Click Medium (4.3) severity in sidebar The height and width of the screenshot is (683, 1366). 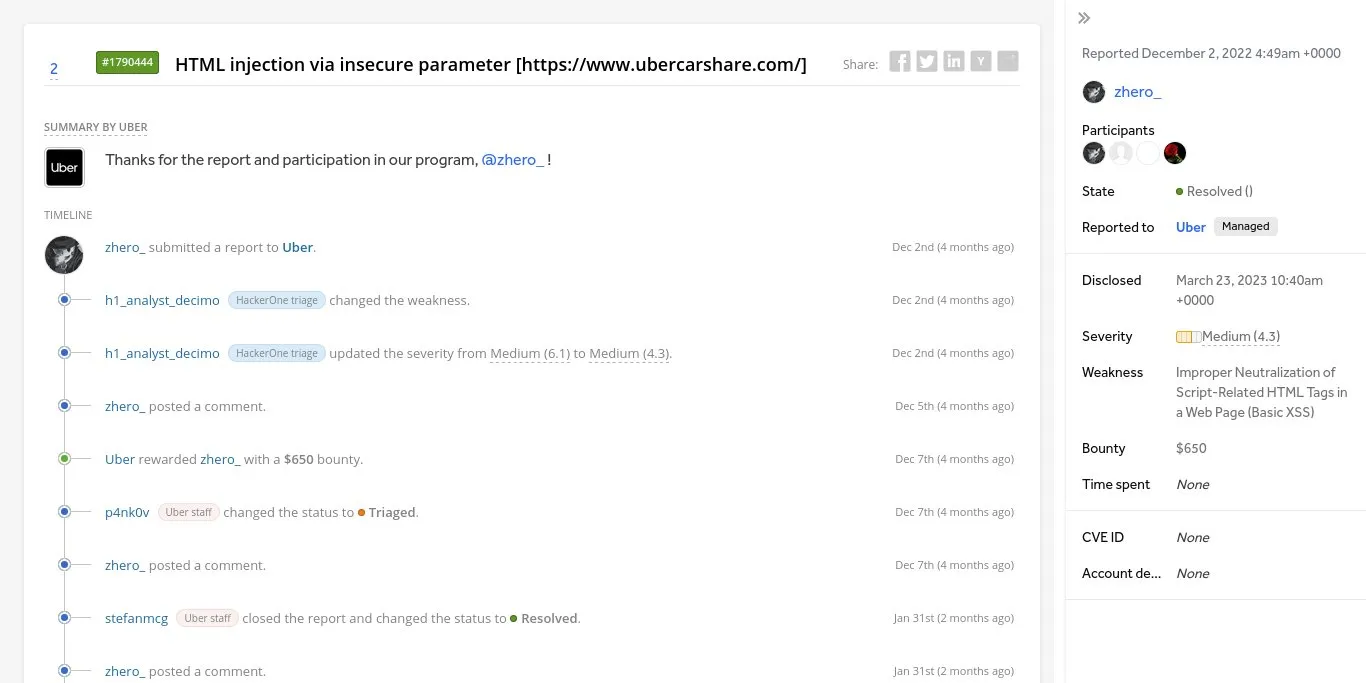[x=1240, y=337]
